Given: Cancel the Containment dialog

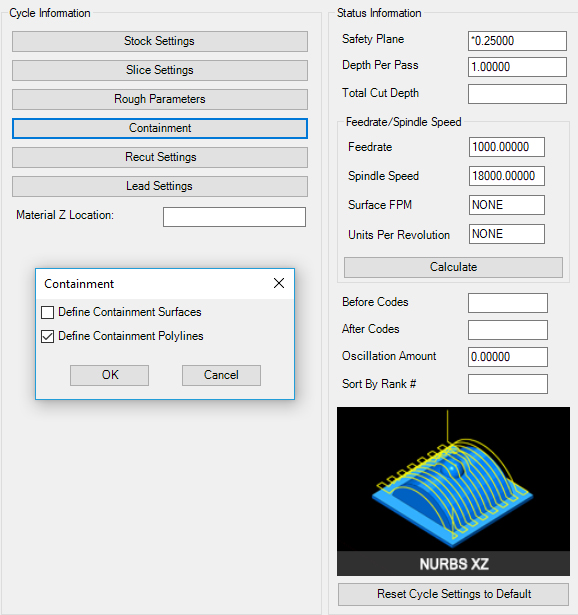Looking at the screenshot, I should [x=221, y=375].
